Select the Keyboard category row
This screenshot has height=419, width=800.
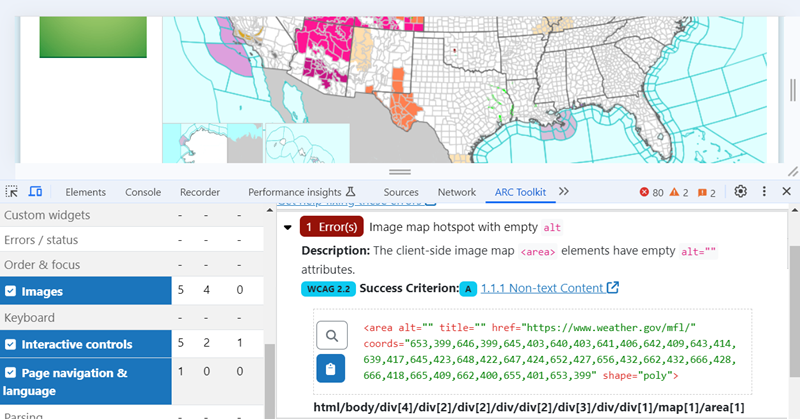click(132, 318)
